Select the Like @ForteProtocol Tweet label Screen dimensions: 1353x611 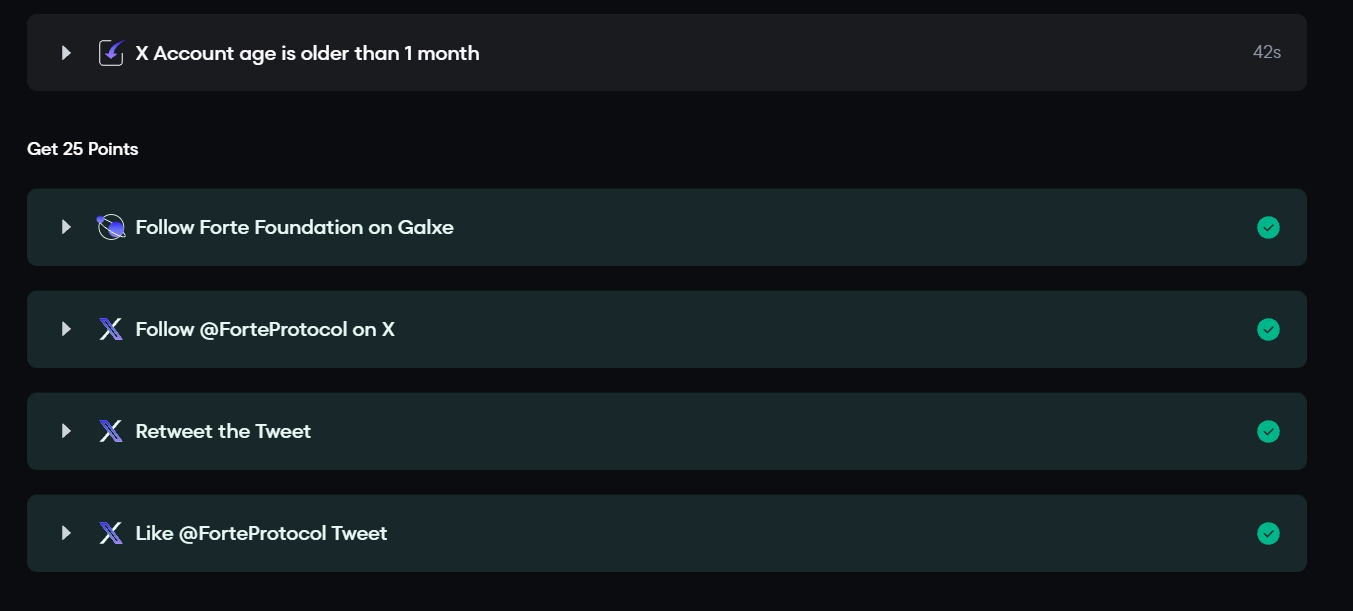pos(261,533)
